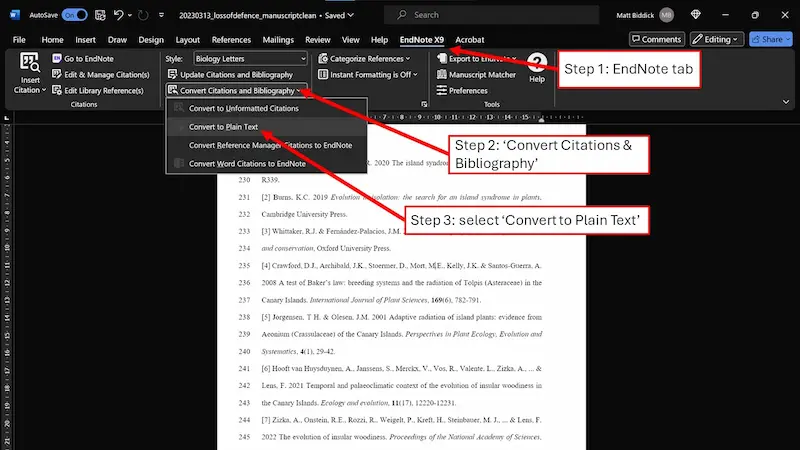Click the diamond premium icon in title bar
800x450 pixels.
click(695, 15)
